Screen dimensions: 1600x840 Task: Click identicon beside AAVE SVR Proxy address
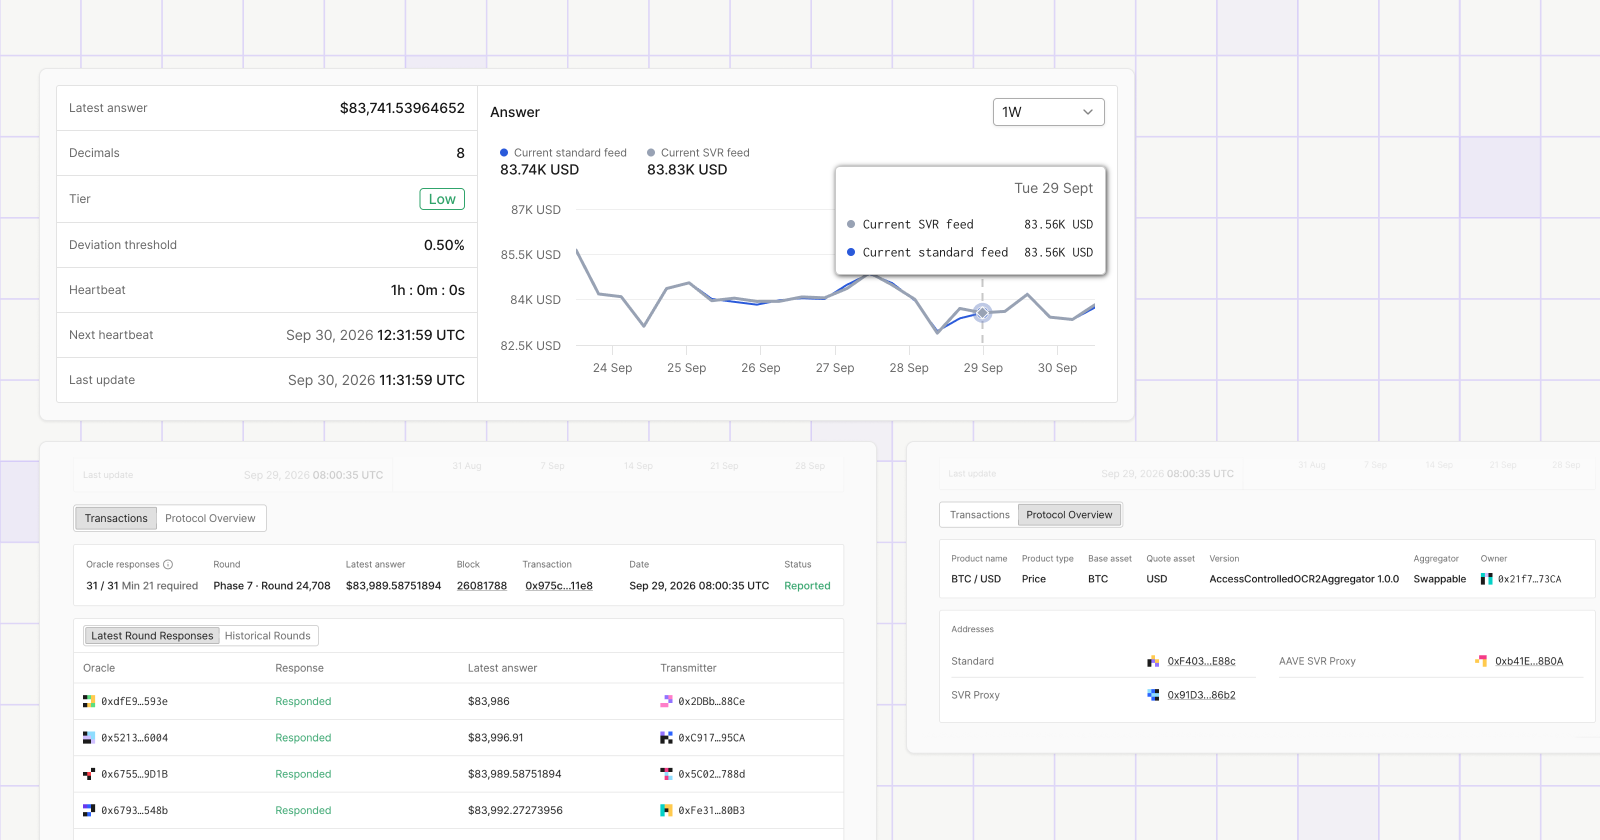coord(1481,661)
